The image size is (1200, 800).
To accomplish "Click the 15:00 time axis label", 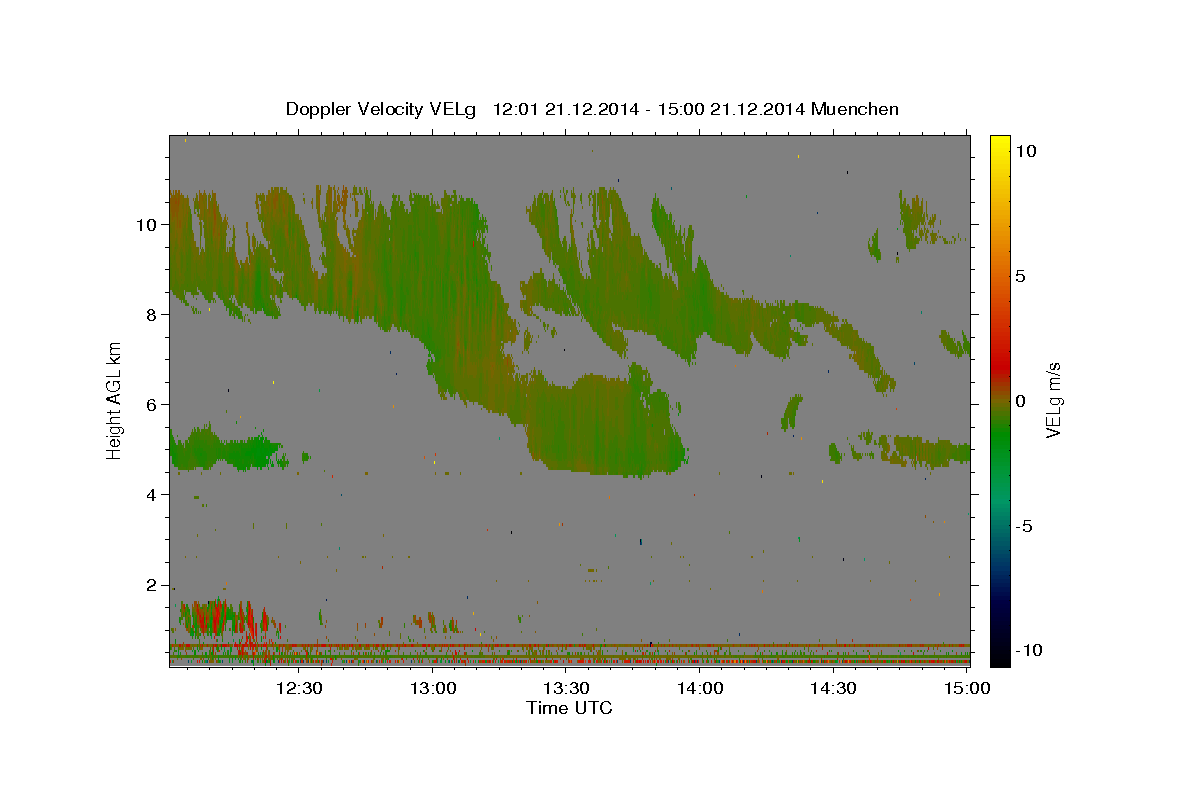I will (966, 688).
